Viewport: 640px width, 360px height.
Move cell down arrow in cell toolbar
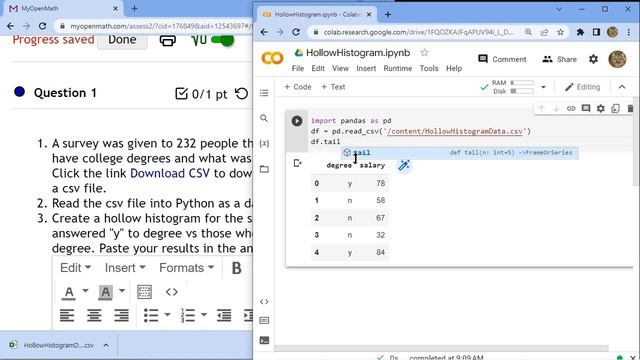pyautogui.click(x=556, y=108)
